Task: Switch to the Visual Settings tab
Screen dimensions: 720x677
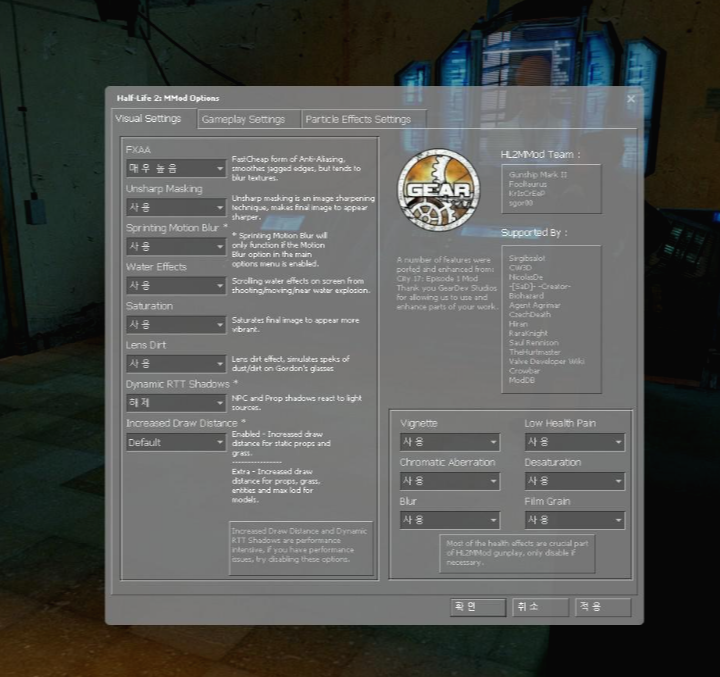Action: 154,118
